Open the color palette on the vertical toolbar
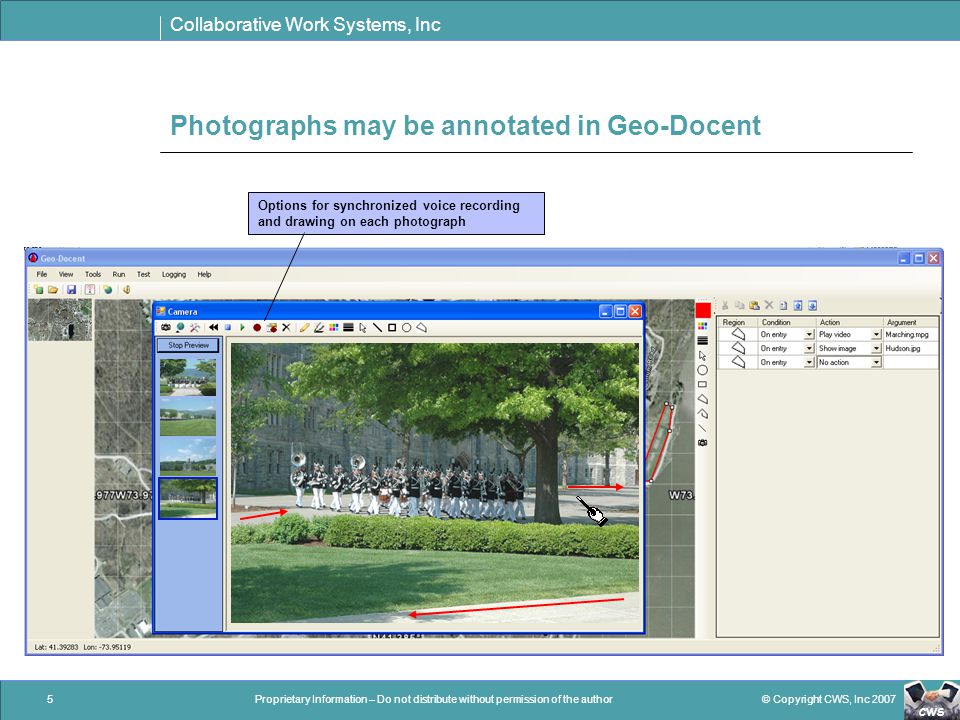960x720 pixels. click(703, 326)
